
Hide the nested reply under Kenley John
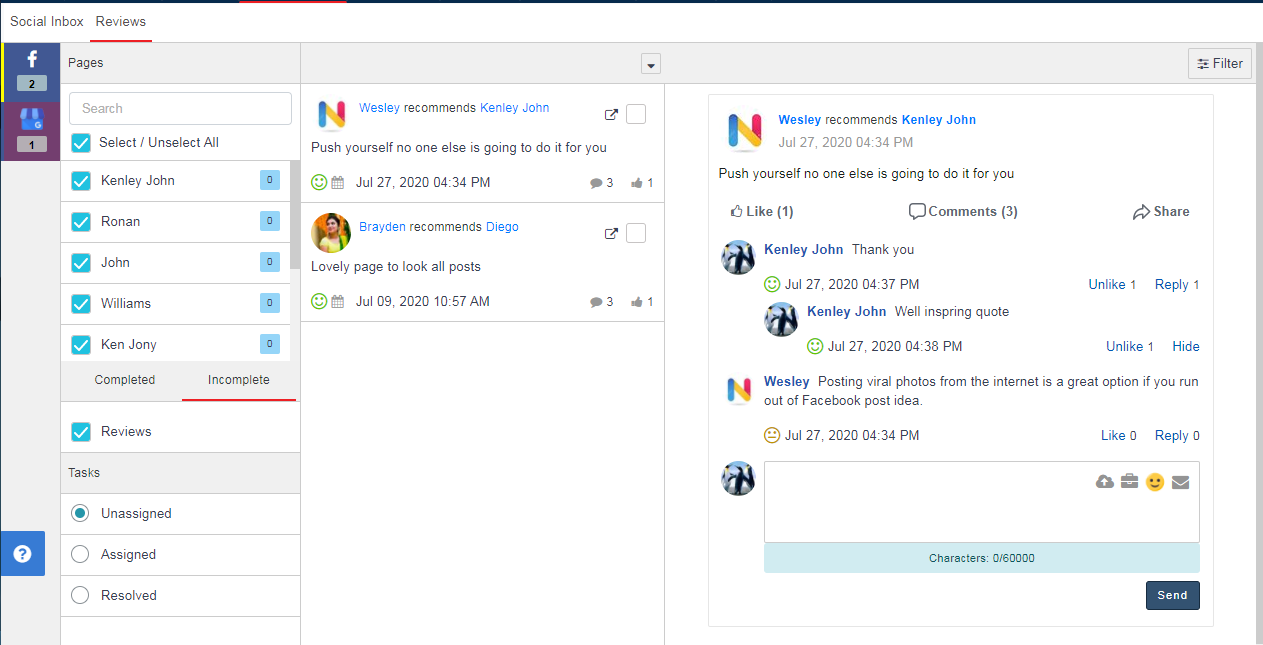tap(1185, 346)
